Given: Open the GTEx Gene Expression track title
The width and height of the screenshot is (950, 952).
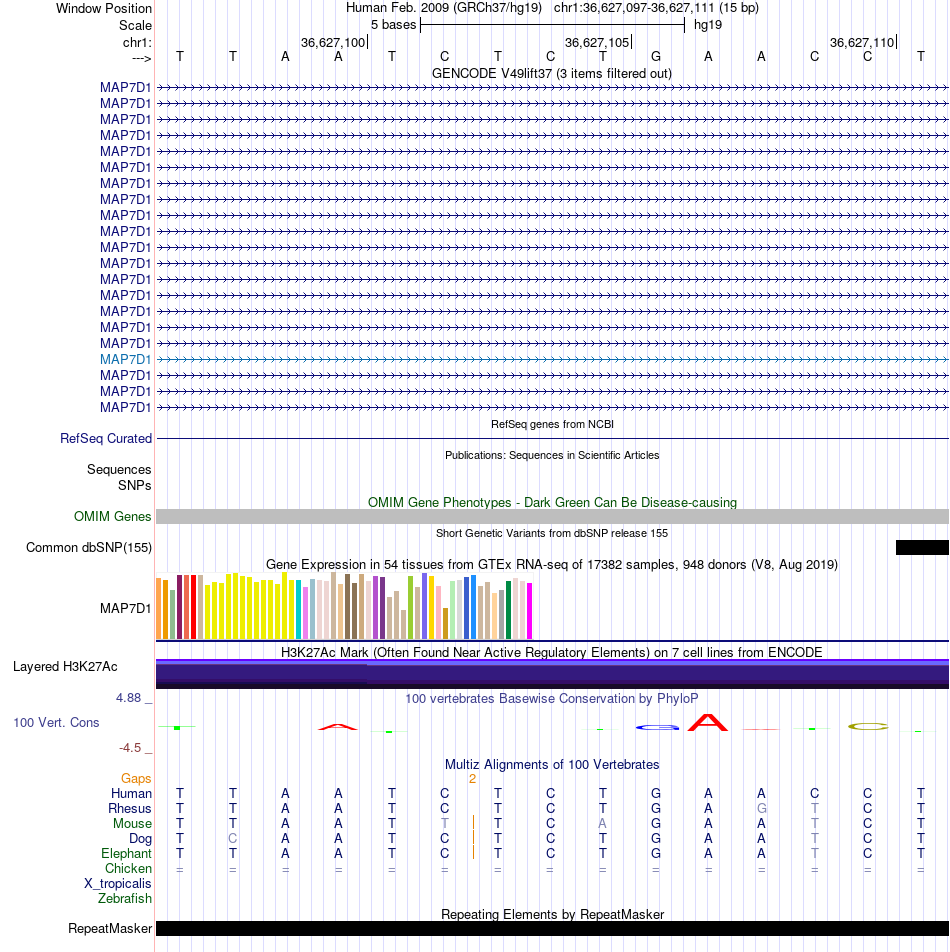Looking at the screenshot, I should point(552,565).
